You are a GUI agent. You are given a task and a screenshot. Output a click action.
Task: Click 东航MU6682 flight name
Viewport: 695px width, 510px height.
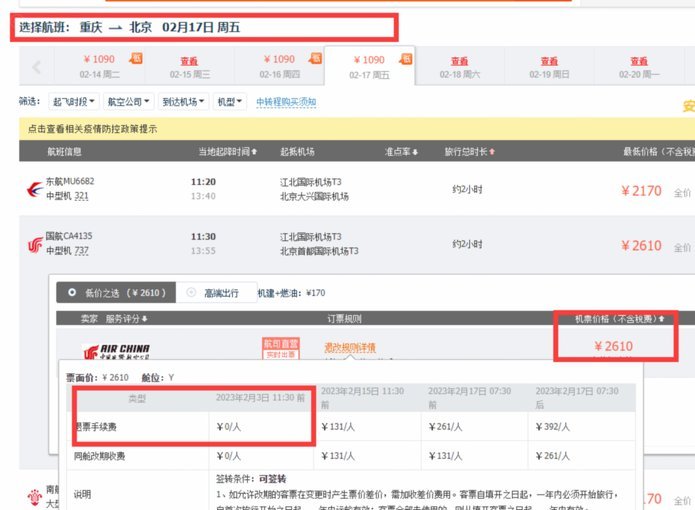[70, 181]
